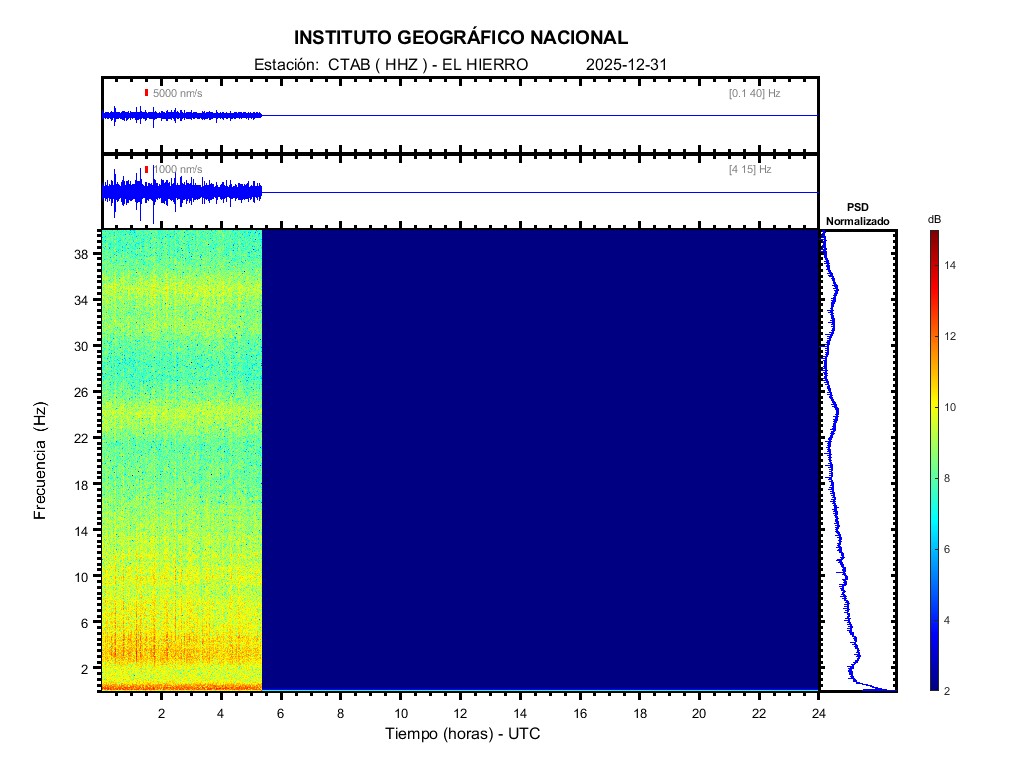Image resolution: width=1024 pixels, height=768 pixels.
Task: Click the [0.1 40] Hz filter label
Action: click(x=754, y=93)
